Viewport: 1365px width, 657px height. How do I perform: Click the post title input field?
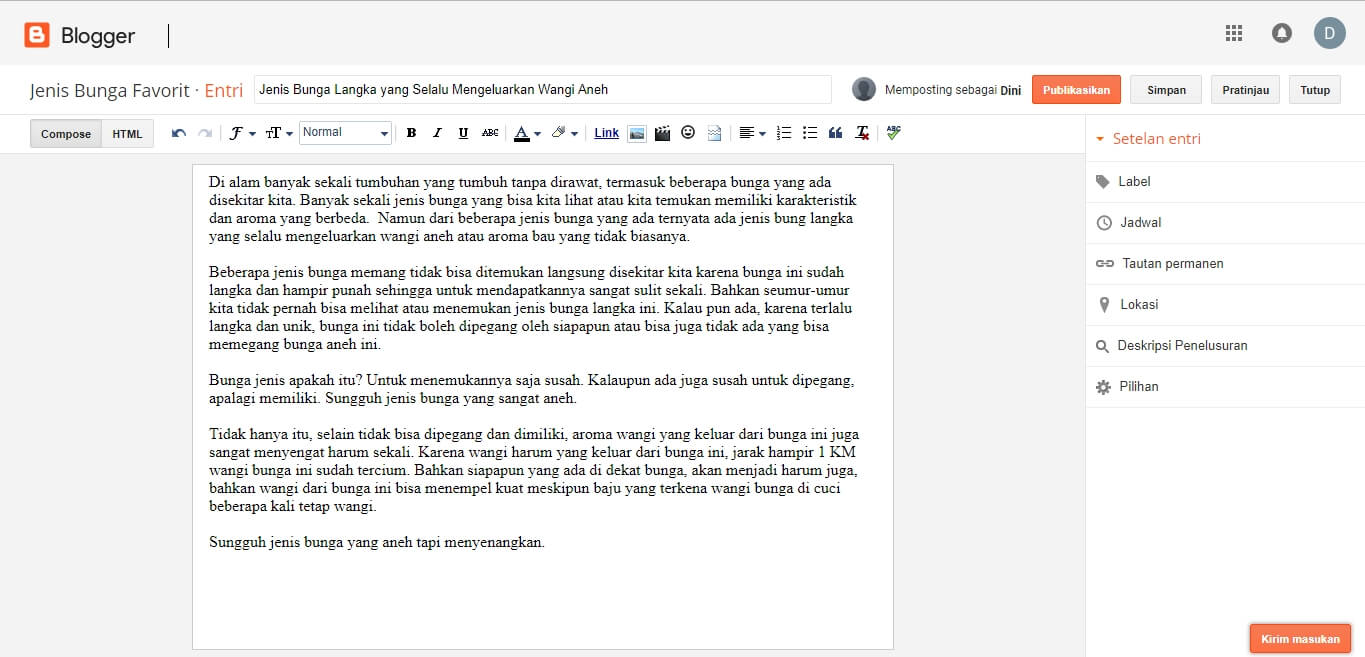[543, 89]
